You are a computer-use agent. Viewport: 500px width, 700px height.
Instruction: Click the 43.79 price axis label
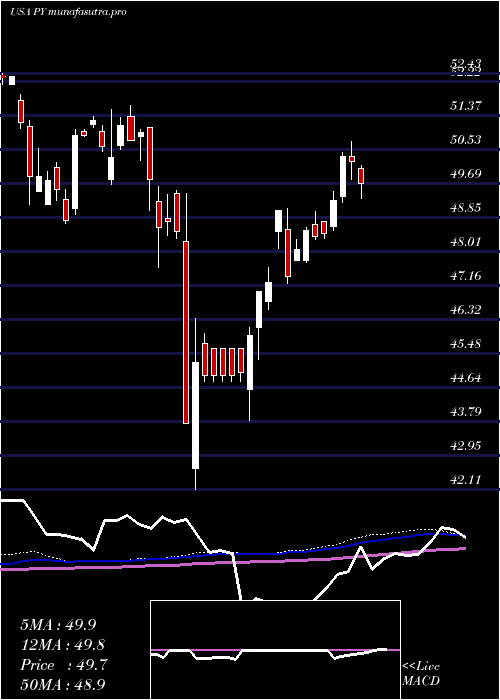[466, 411]
